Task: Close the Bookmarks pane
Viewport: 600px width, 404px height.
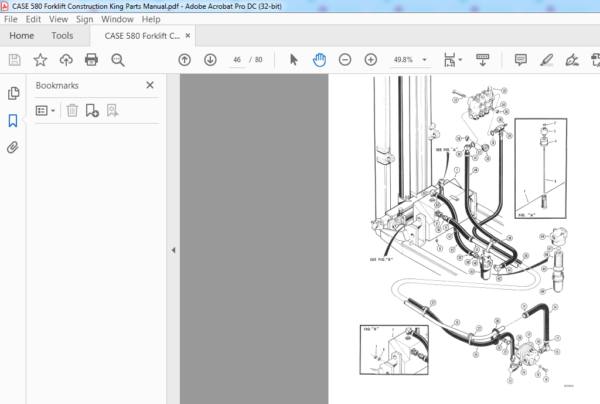Action: [150, 85]
